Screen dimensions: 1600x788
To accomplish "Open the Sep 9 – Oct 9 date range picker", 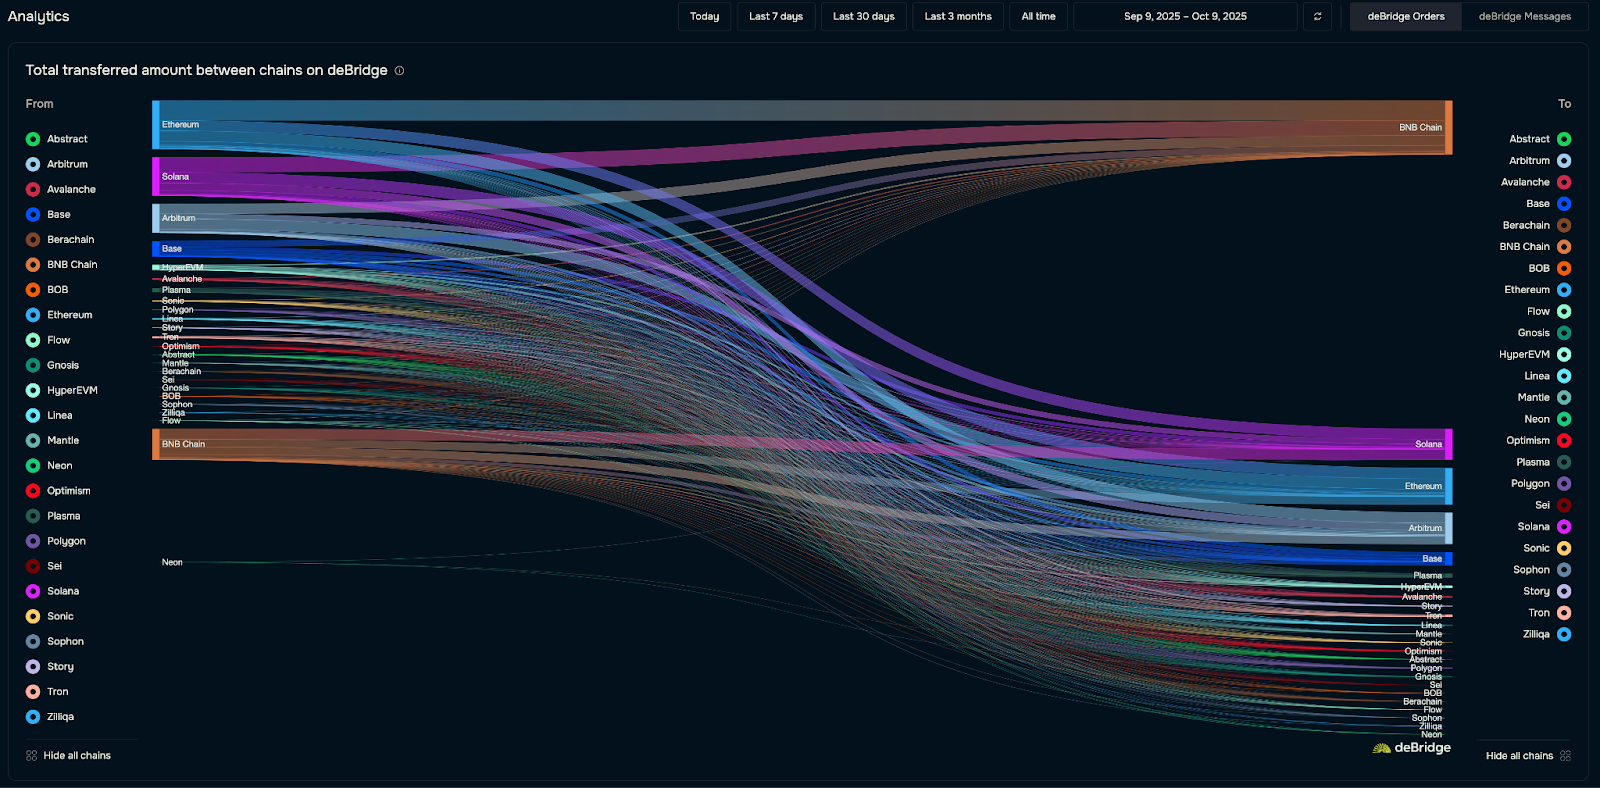I will click(x=1184, y=17).
